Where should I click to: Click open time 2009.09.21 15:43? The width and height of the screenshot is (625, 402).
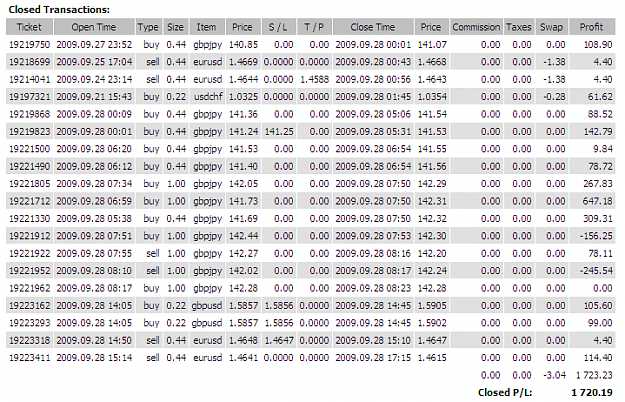point(94,97)
